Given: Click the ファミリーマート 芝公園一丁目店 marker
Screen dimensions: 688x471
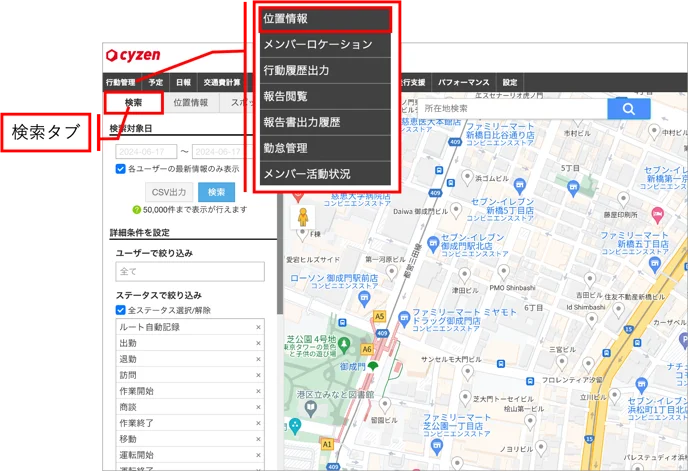Looking at the screenshot, I should [x=437, y=447].
